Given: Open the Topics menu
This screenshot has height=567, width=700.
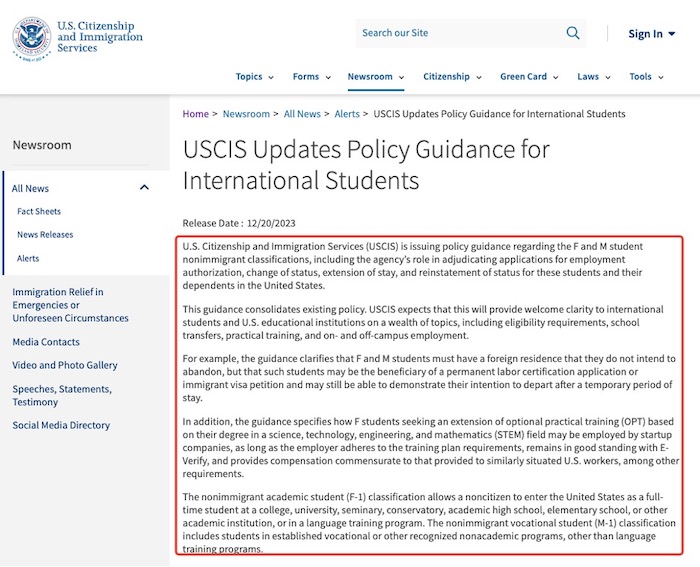Looking at the screenshot, I should pyautogui.click(x=254, y=77).
